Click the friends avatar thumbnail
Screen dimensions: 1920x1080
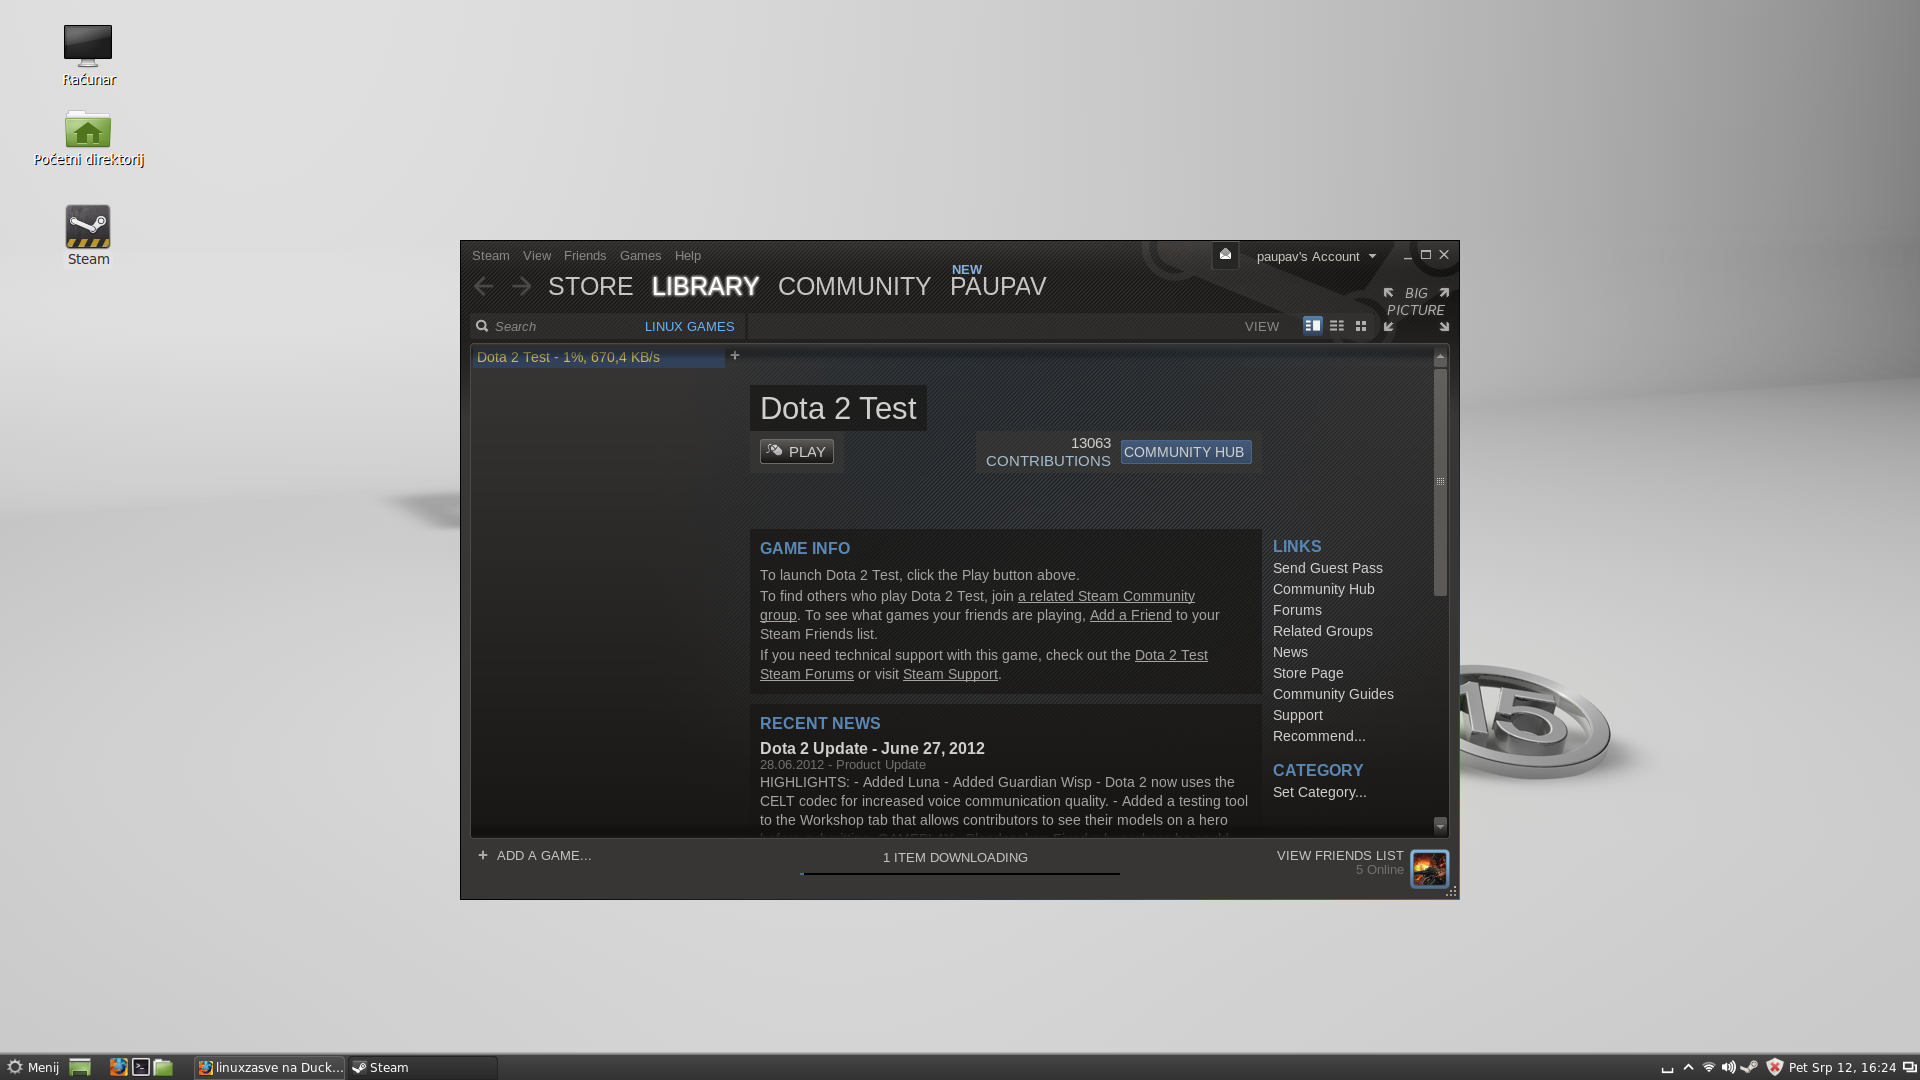pos(1429,868)
